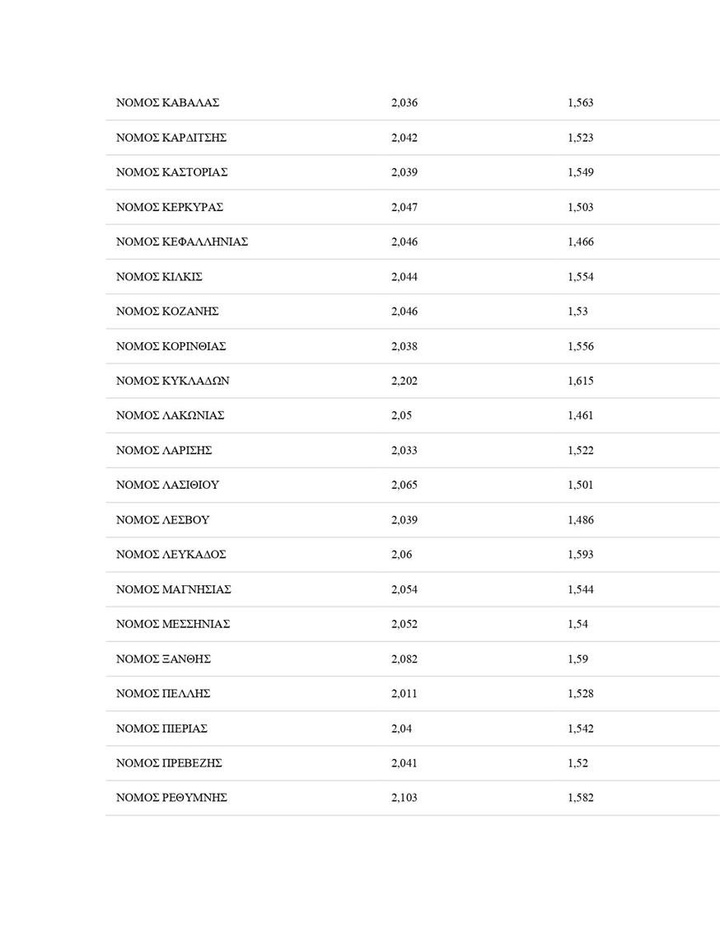Select the 1,461 value for ΛΑΚΩΝΙΑΣ

pyautogui.click(x=580, y=415)
